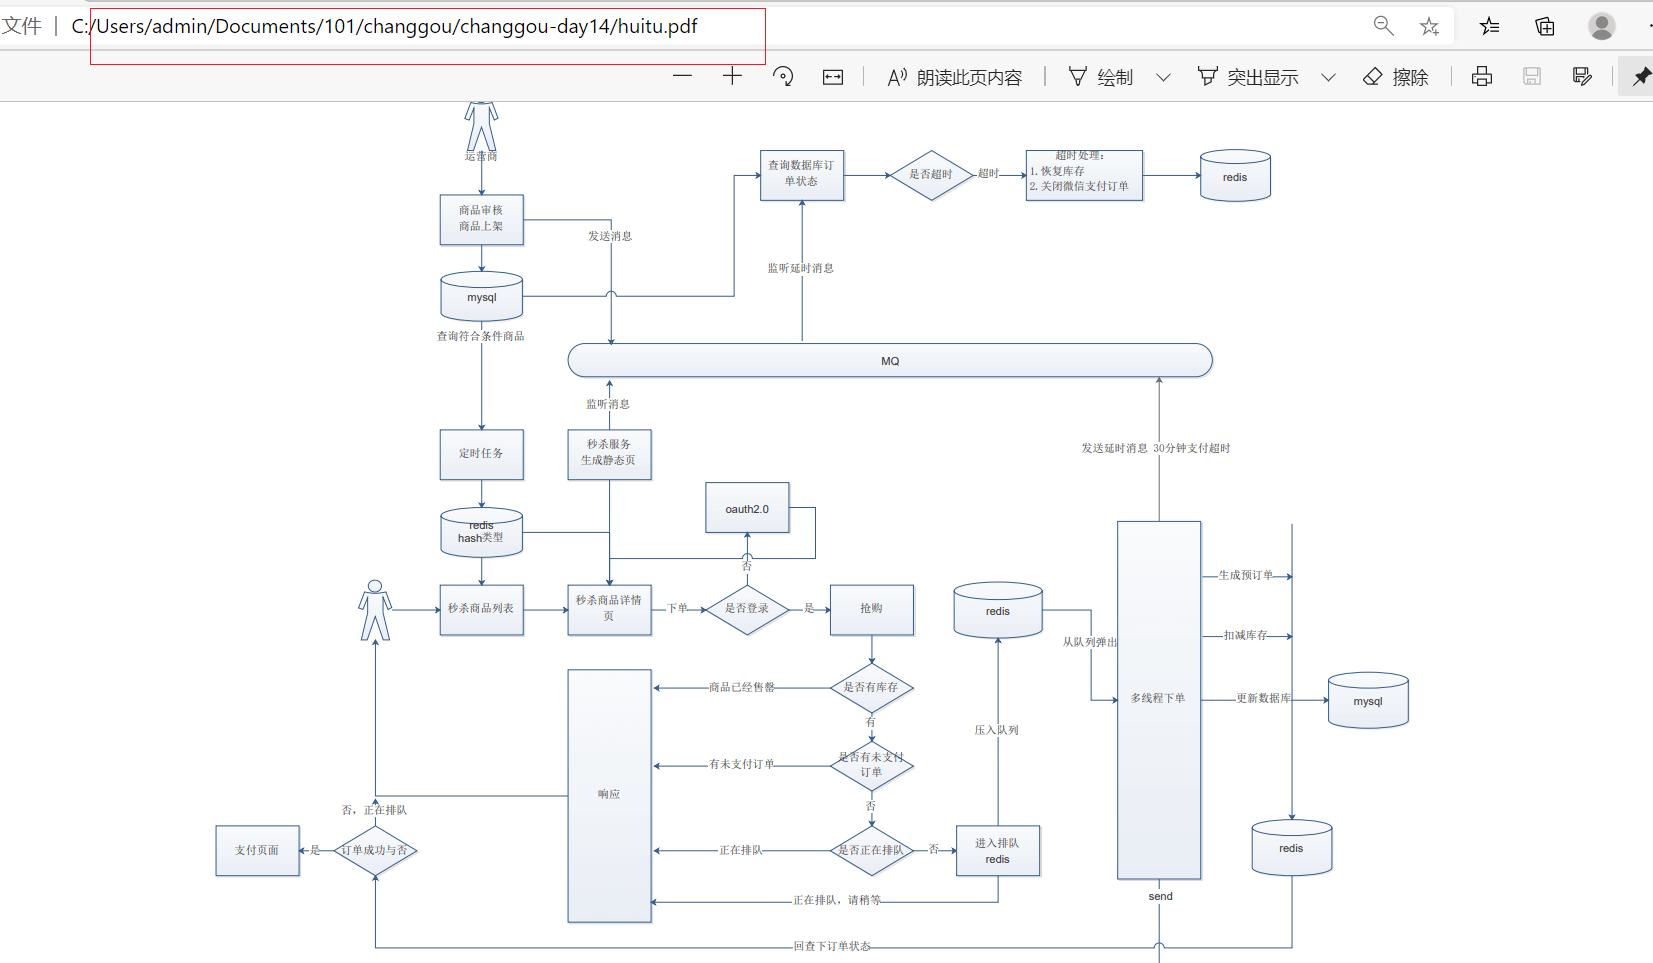Click the 文件 label in address bar
The width and height of the screenshot is (1653, 963).
[22, 26]
